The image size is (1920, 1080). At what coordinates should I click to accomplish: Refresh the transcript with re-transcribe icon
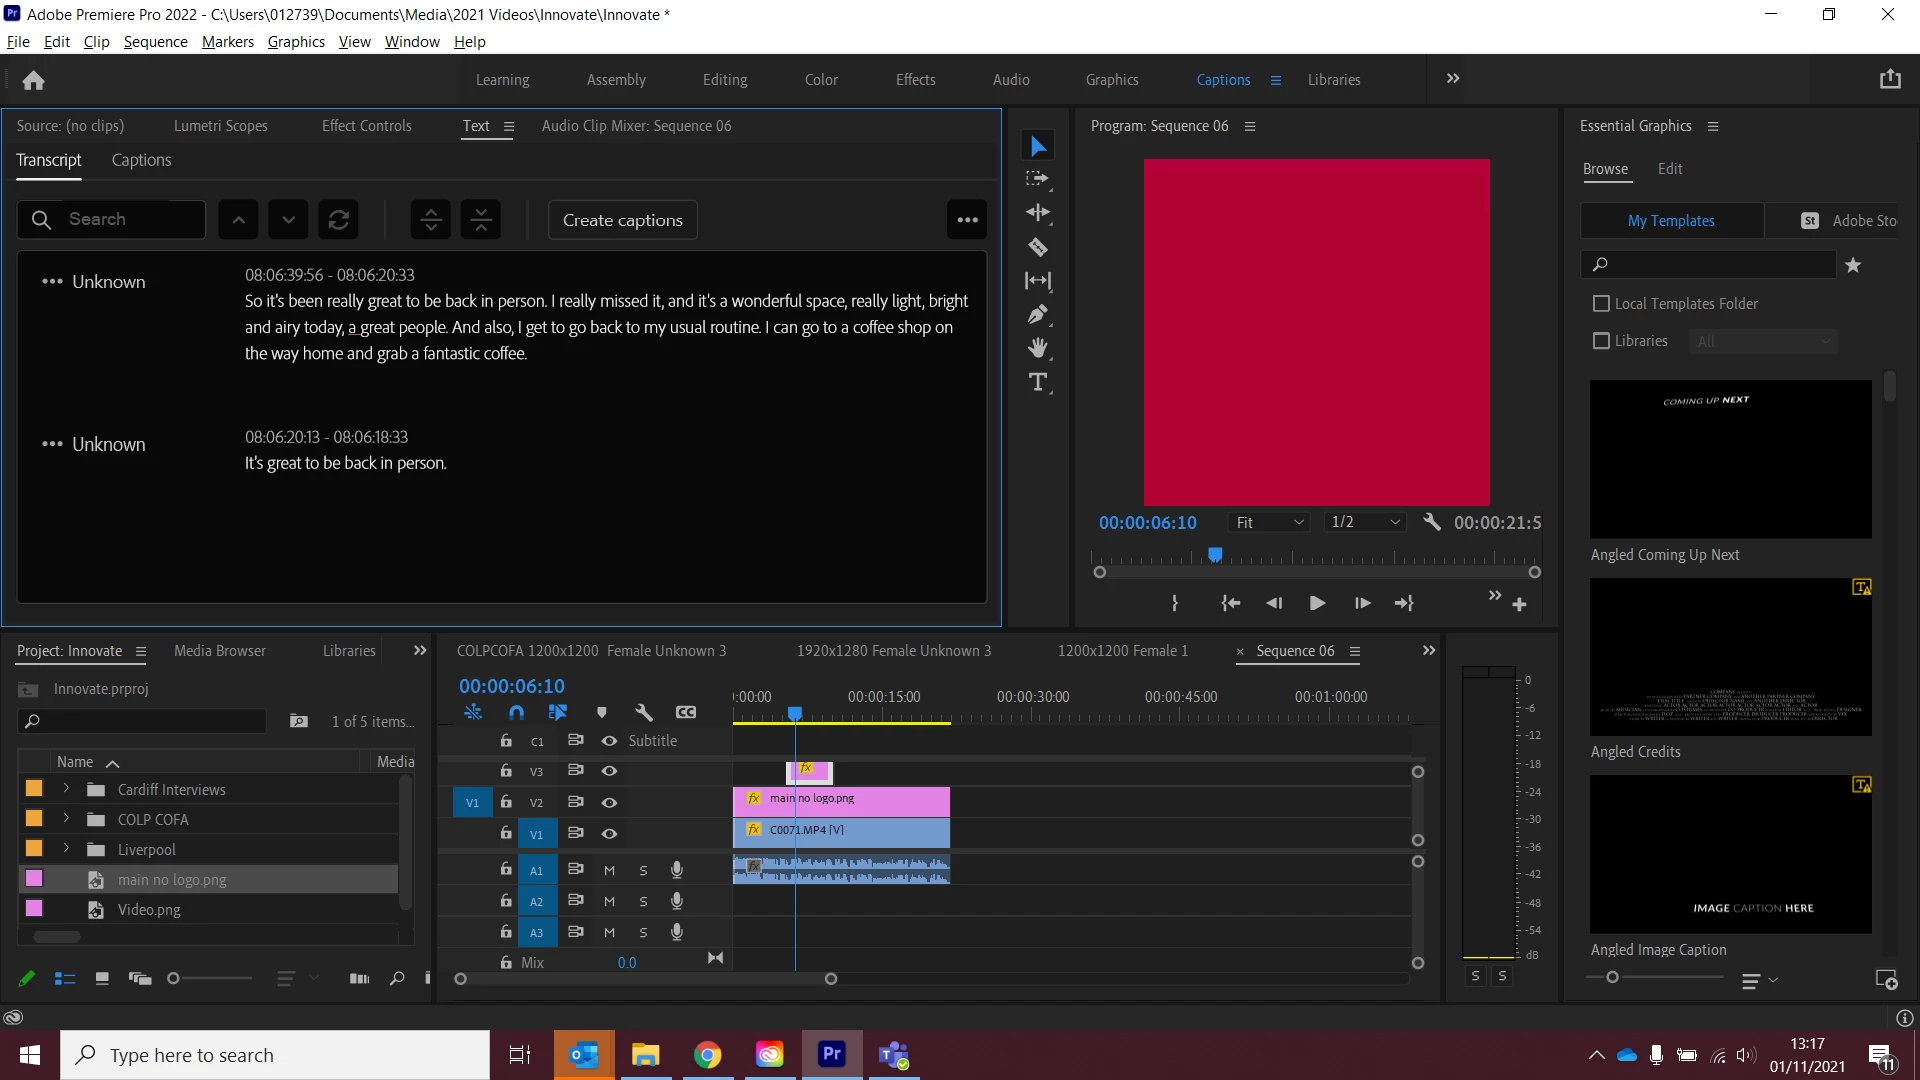pos(338,220)
